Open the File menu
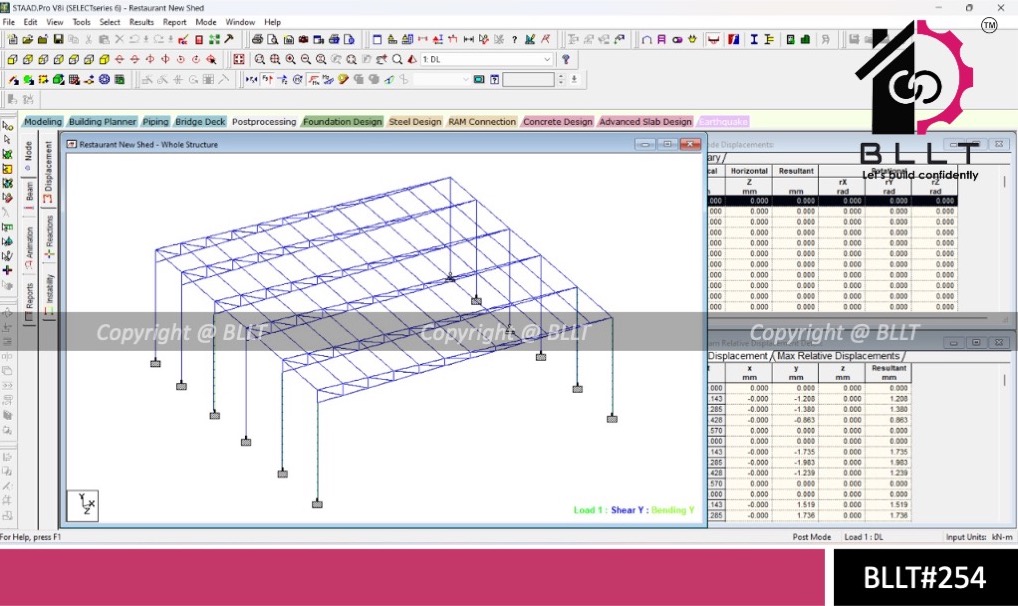Viewport: 1018px width, 606px height. coord(8,22)
